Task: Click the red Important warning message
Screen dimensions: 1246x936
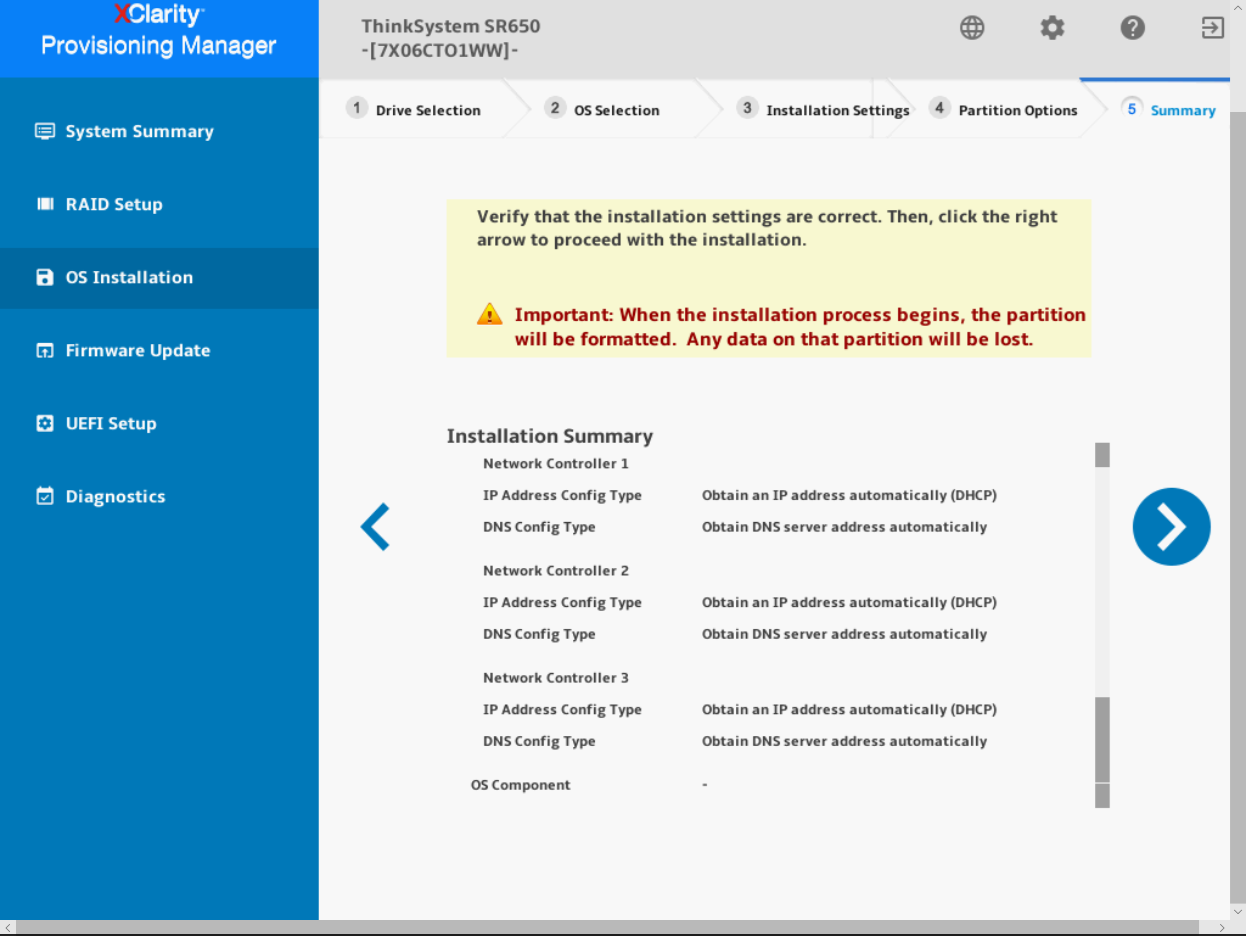Action: point(800,327)
